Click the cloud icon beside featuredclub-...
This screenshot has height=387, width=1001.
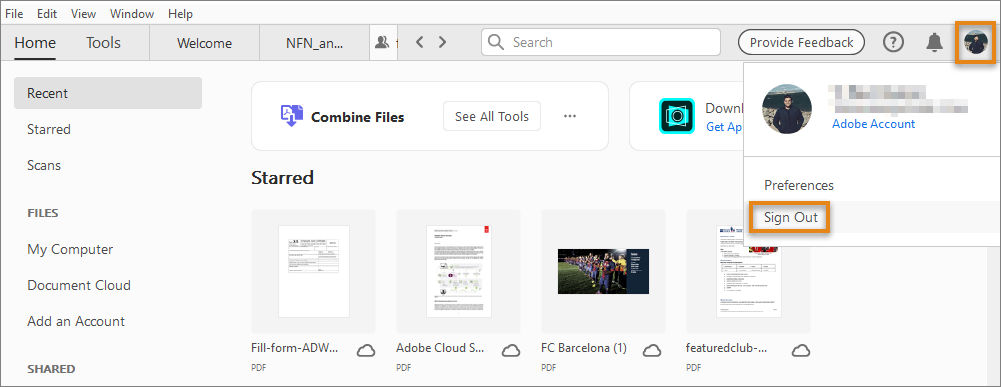(x=801, y=350)
